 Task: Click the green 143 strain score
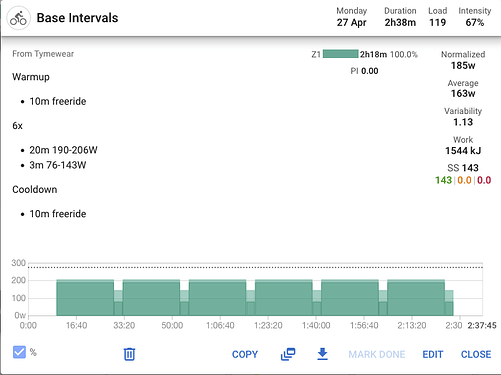(x=444, y=180)
